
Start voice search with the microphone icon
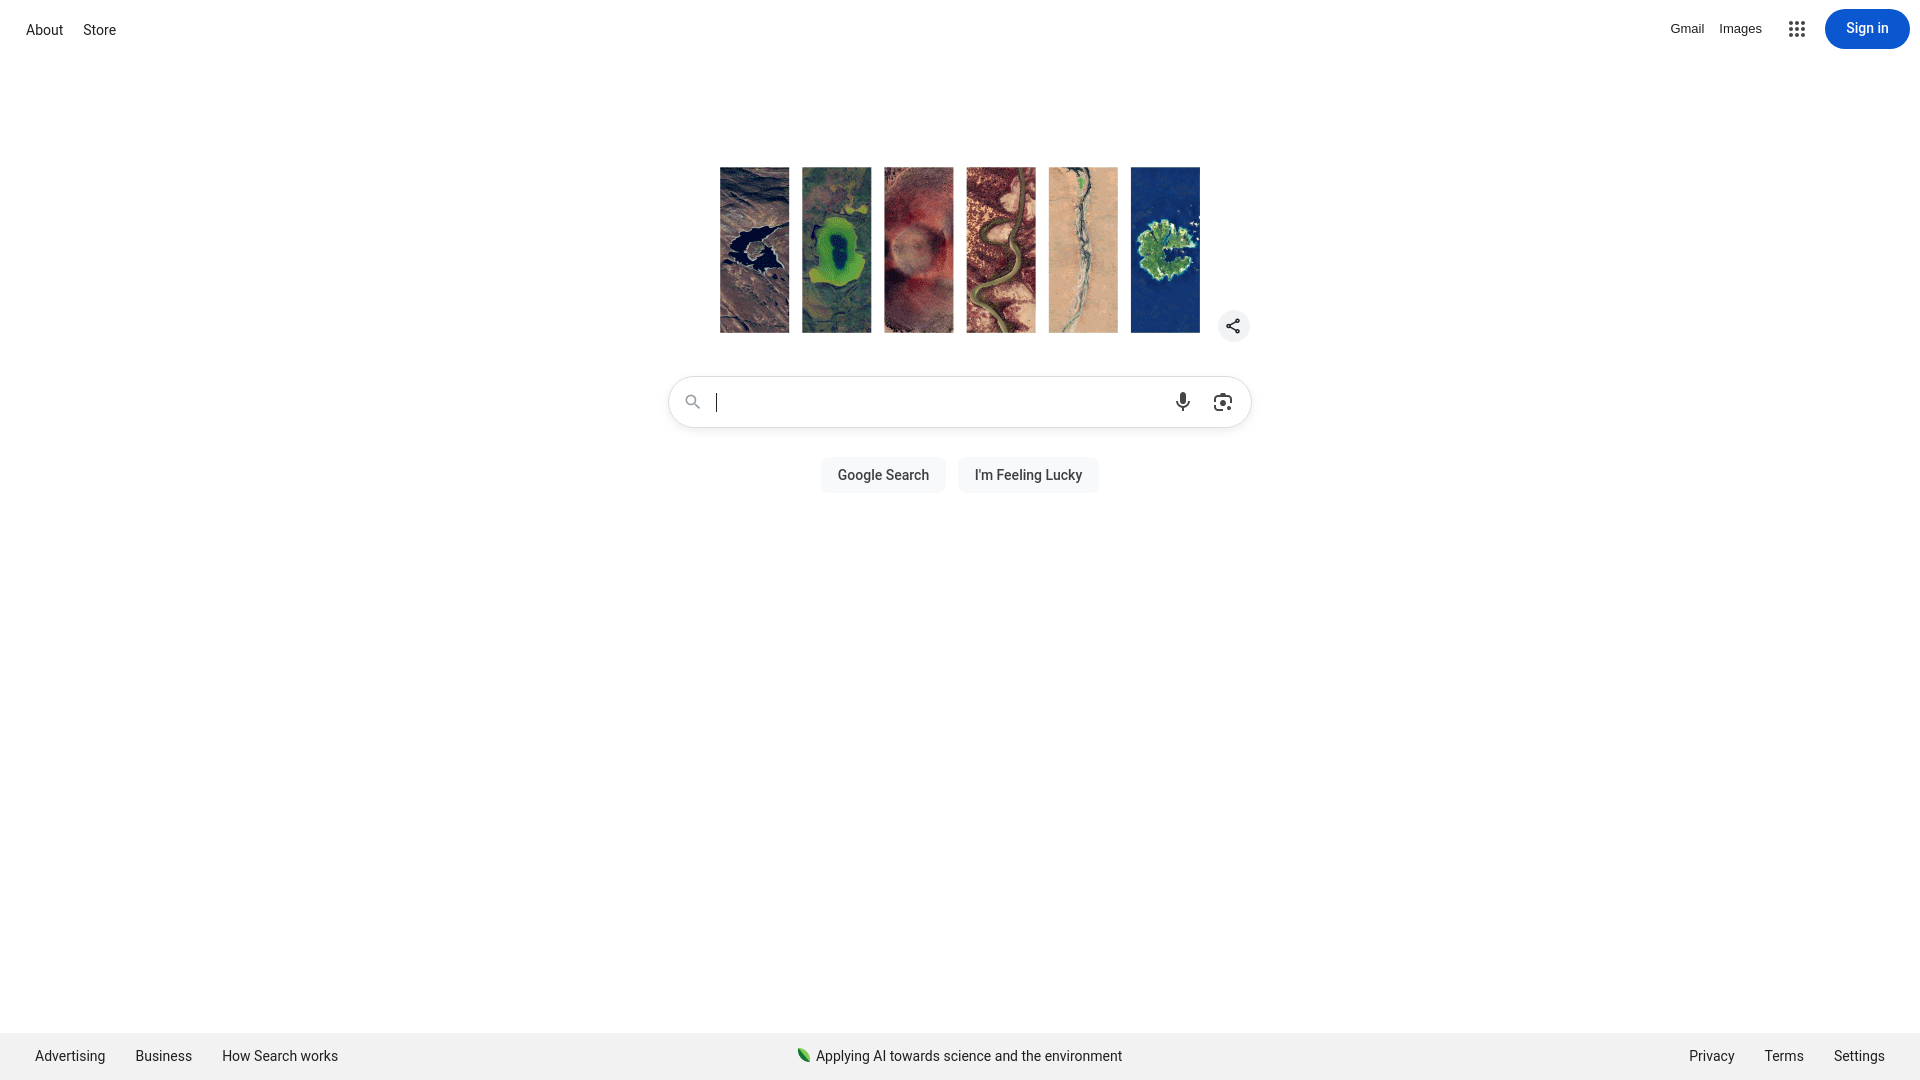(x=1183, y=402)
